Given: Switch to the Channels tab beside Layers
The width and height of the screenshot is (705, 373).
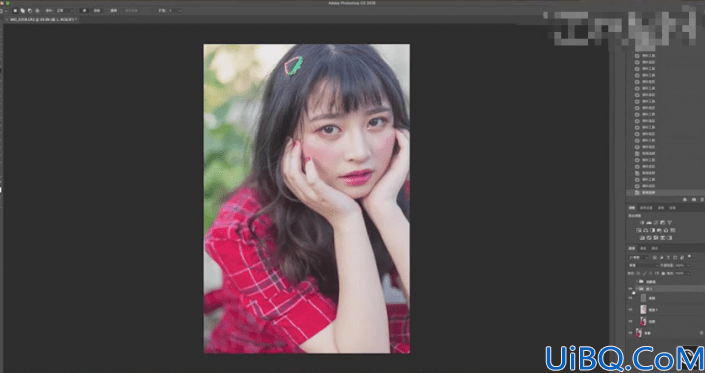Looking at the screenshot, I should pos(643,248).
